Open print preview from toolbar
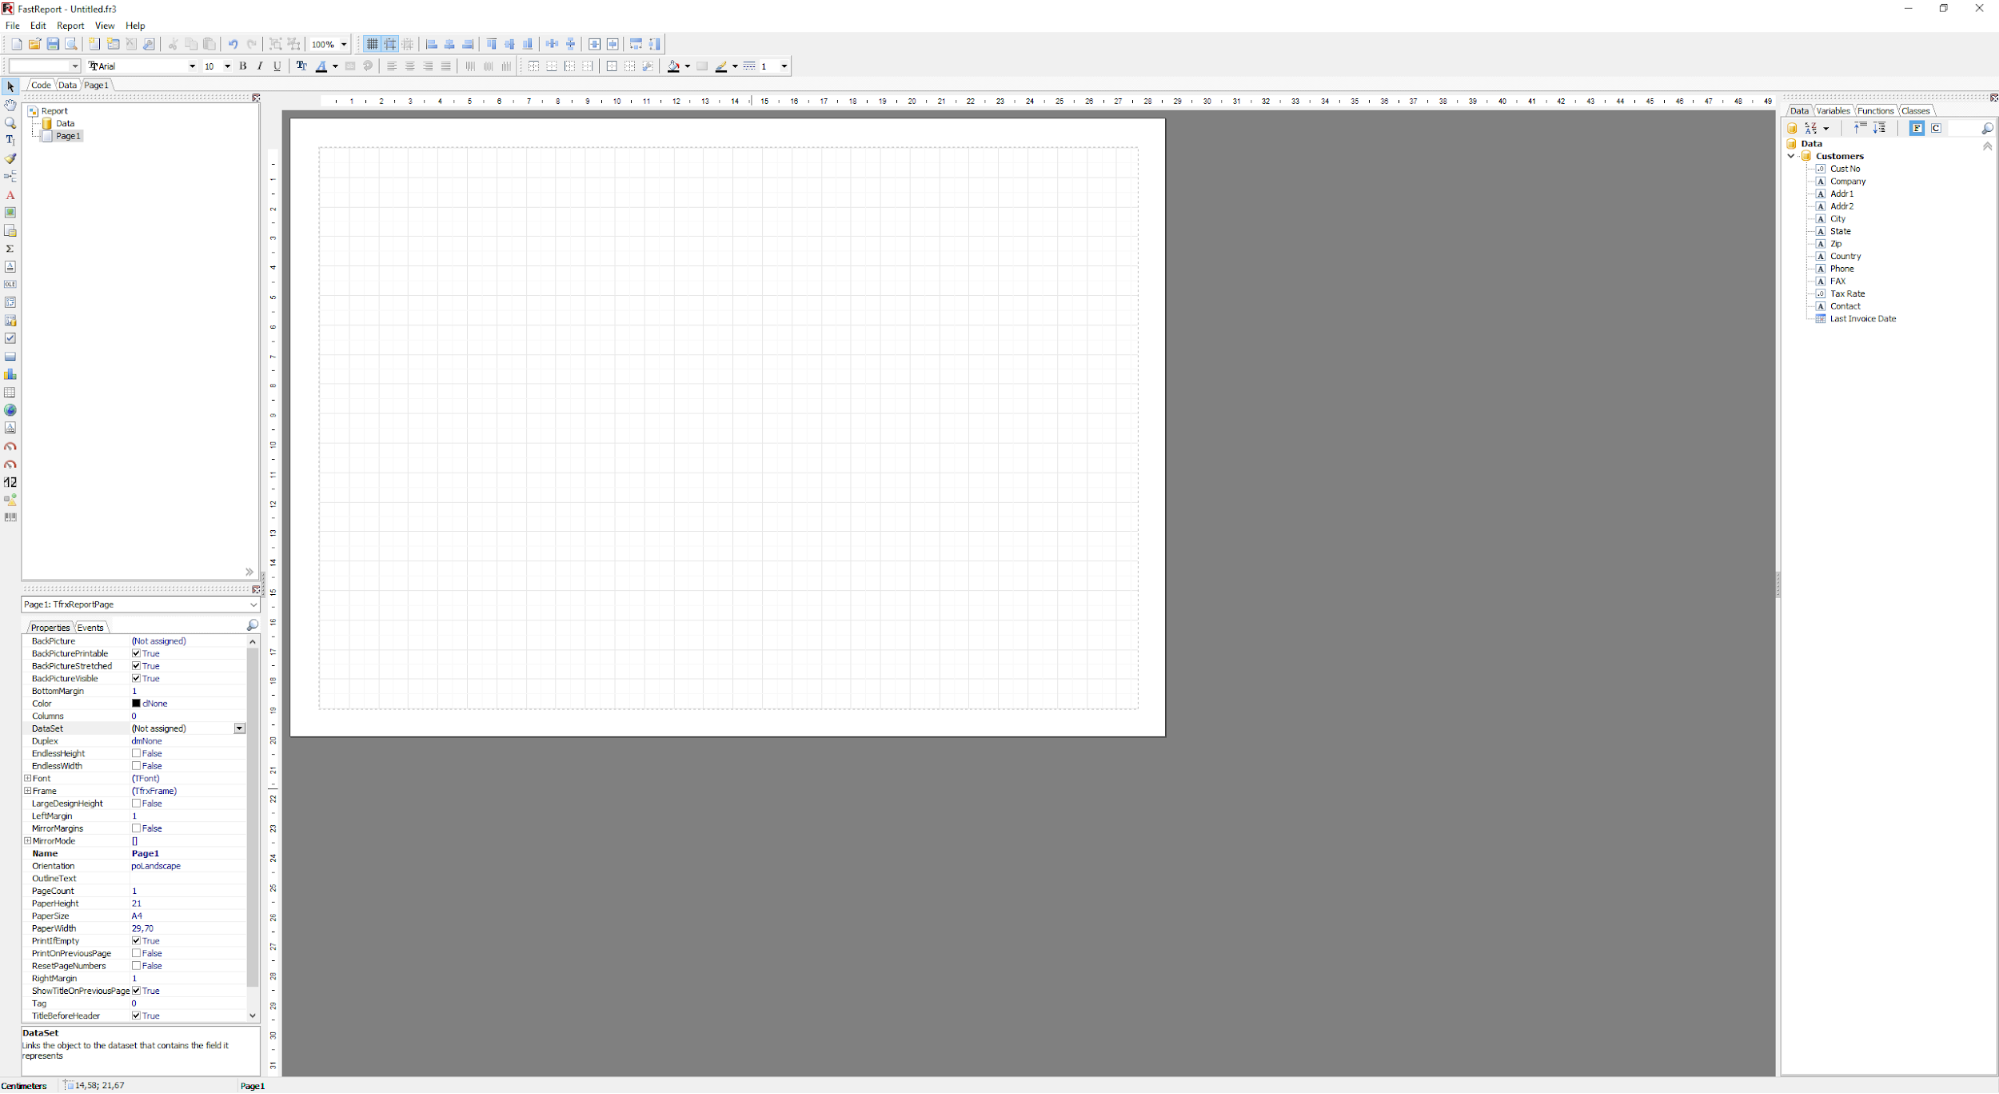The image size is (1999, 1094). (71, 44)
